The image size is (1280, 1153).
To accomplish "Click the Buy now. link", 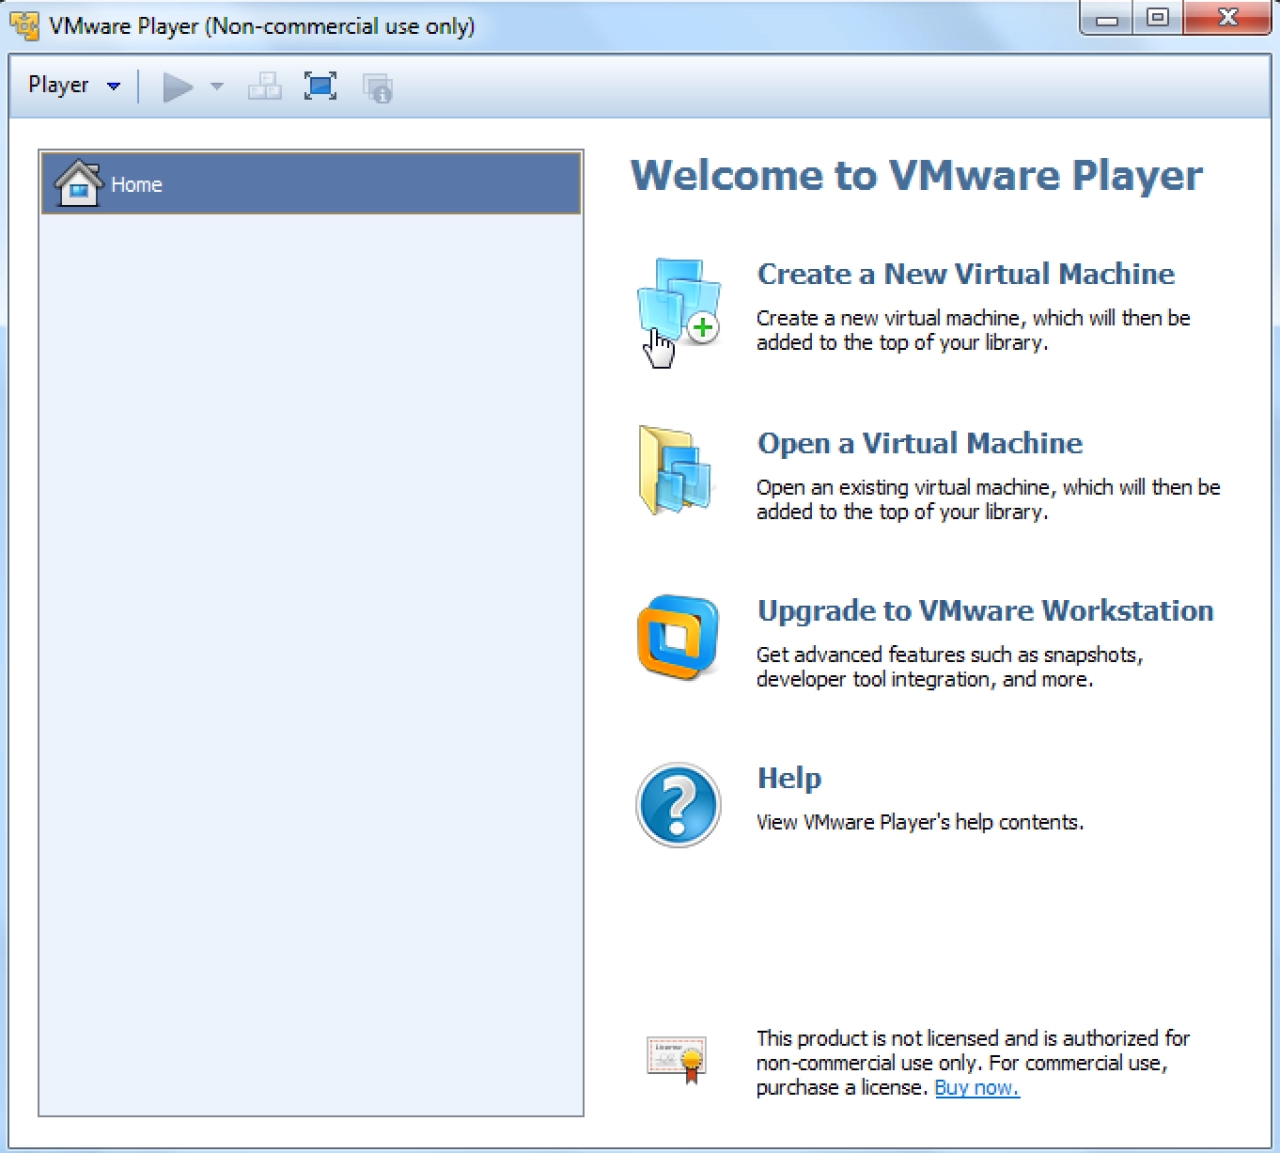I will pyautogui.click(x=977, y=1088).
